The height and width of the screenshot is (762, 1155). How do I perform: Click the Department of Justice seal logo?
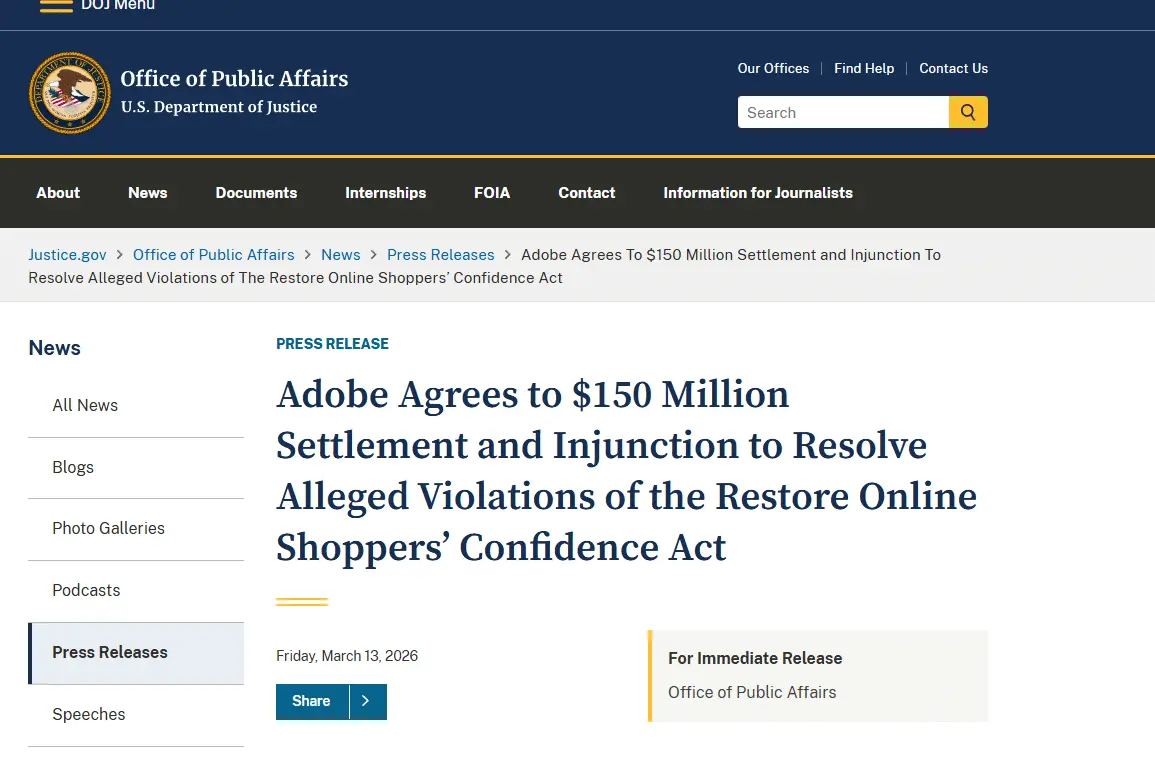pos(69,92)
